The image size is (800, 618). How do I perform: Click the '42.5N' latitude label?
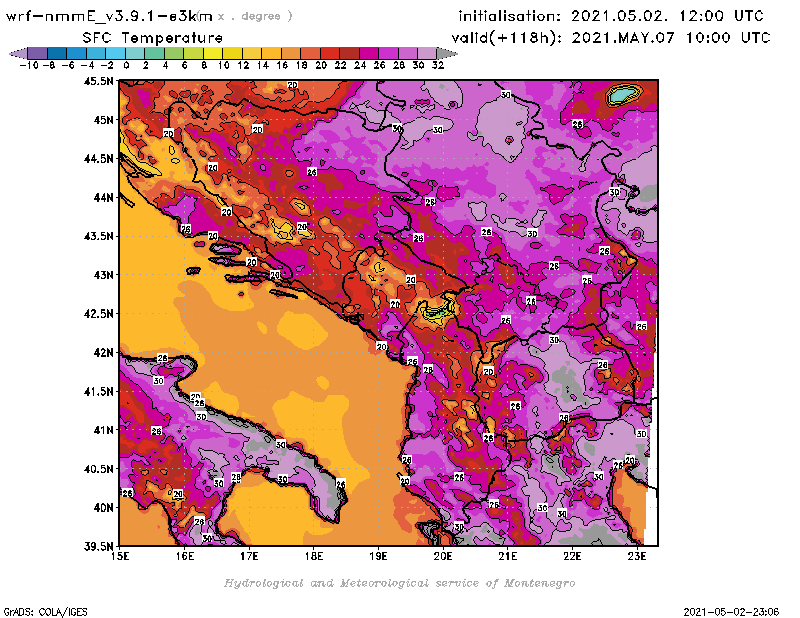(x=98, y=314)
